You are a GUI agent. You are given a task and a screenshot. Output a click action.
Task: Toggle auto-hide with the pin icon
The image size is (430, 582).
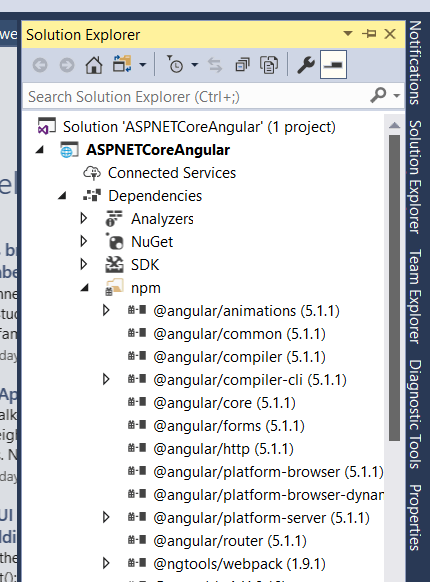(x=369, y=34)
